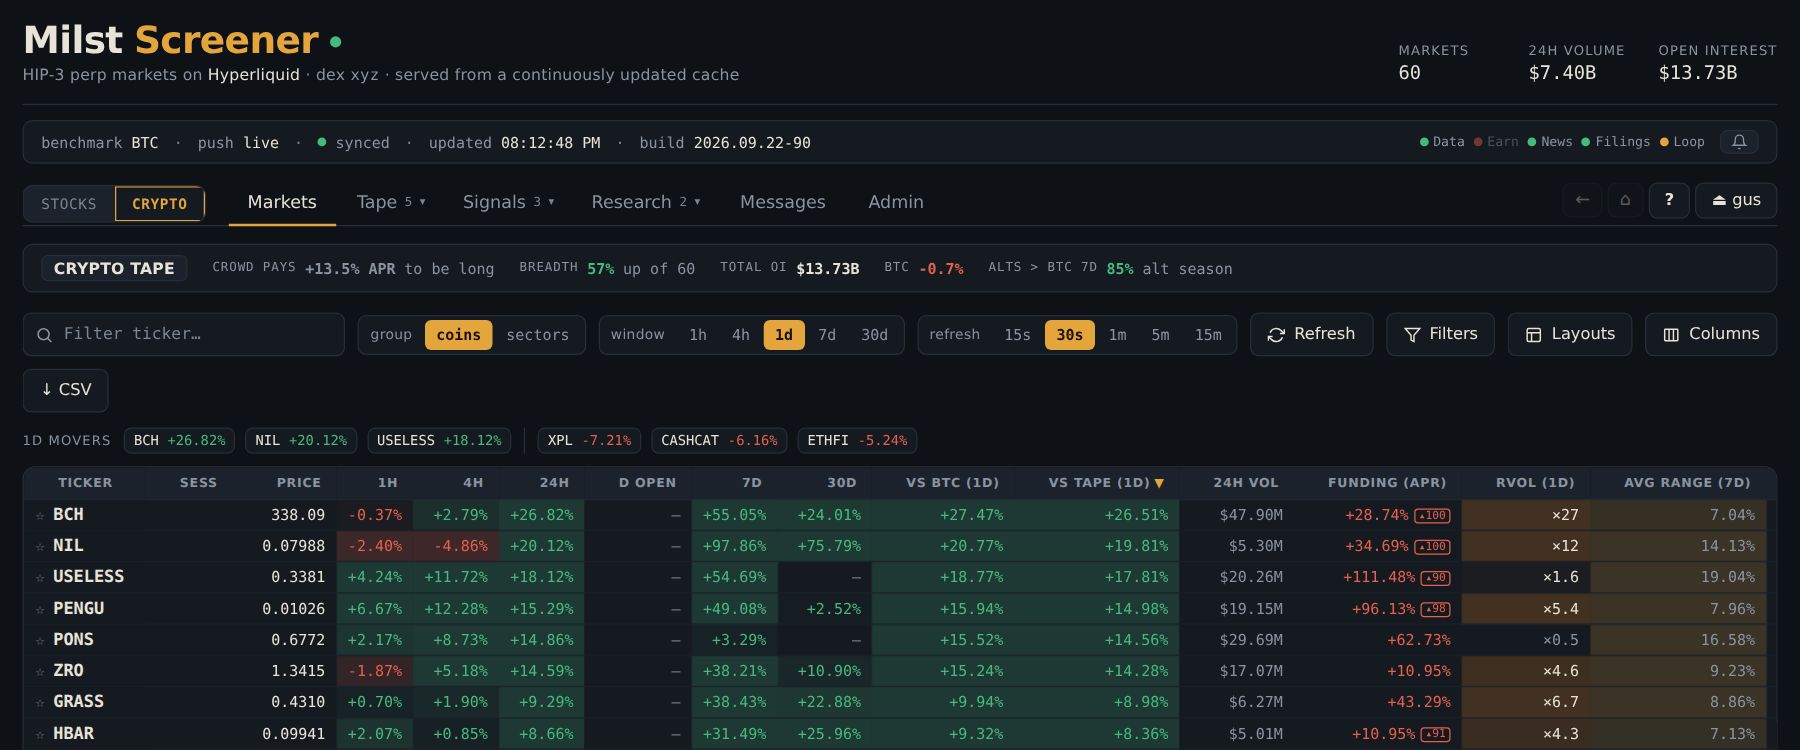Open the Admin tab
Image resolution: width=1800 pixels, height=750 pixels.
896,202
